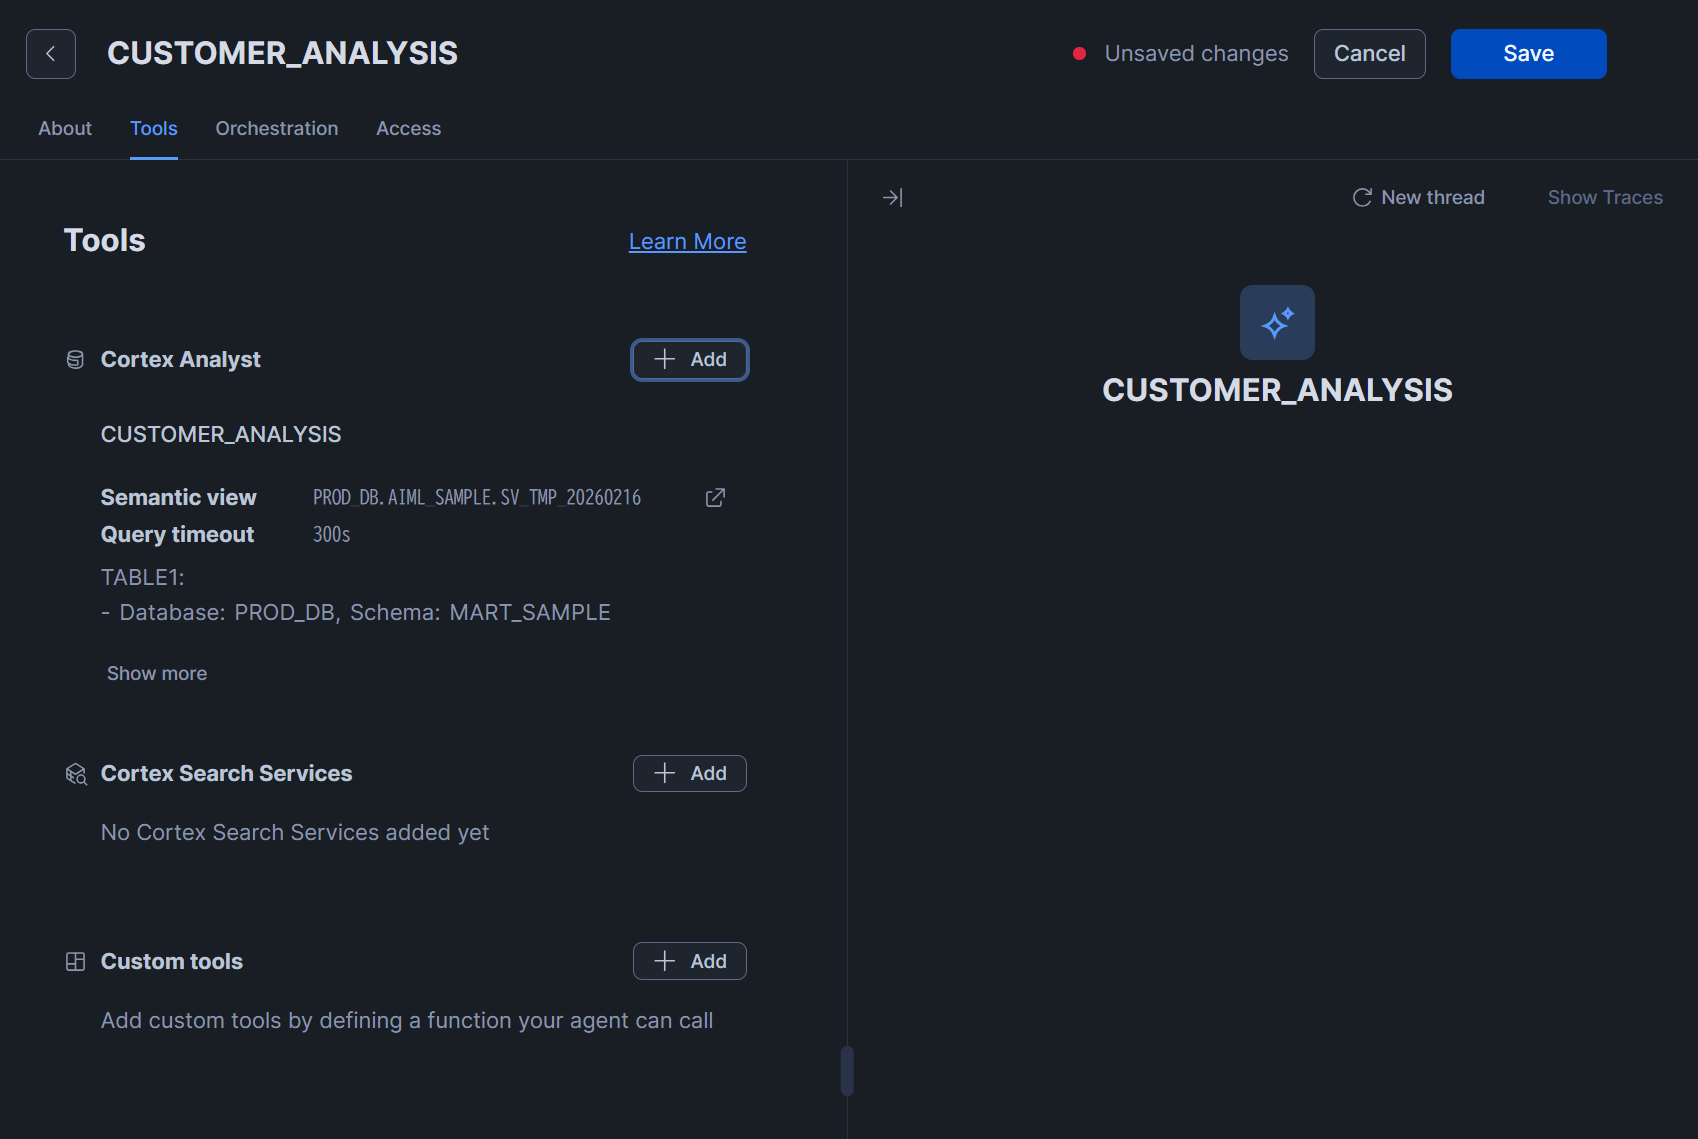
Task: Save the agent changes
Action: [1528, 54]
